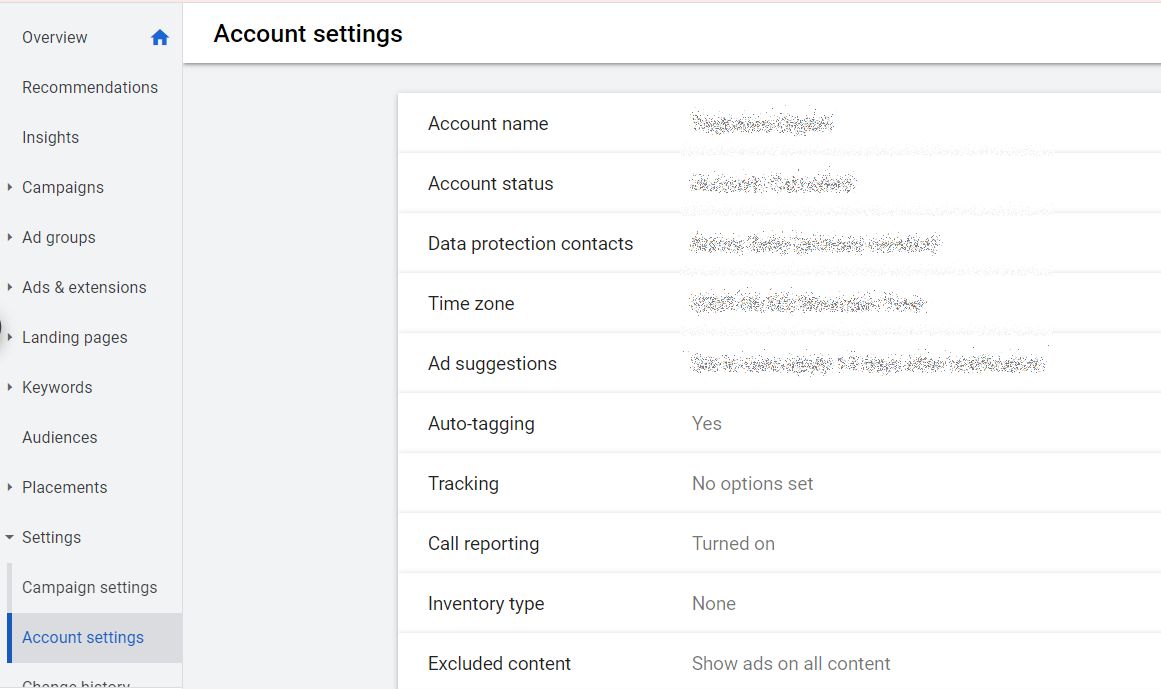Open the Landing pages section
The width and height of the screenshot is (1161, 689).
[x=74, y=337]
